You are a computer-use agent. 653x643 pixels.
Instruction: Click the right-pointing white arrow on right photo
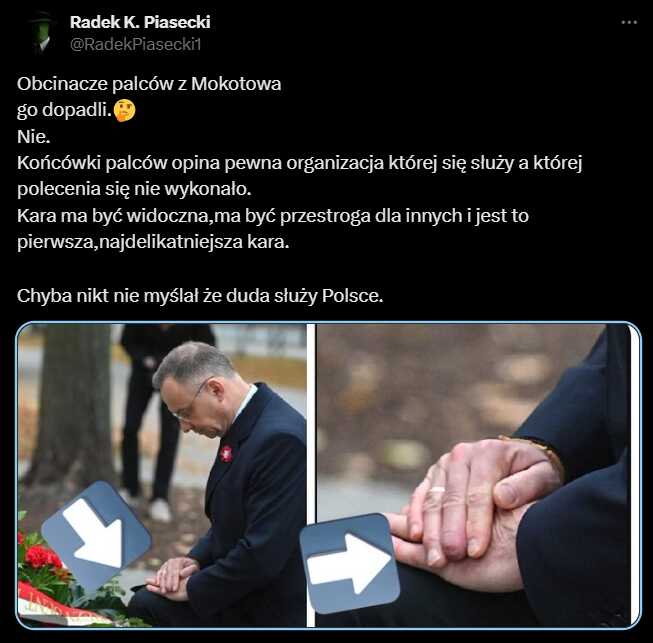[349, 563]
